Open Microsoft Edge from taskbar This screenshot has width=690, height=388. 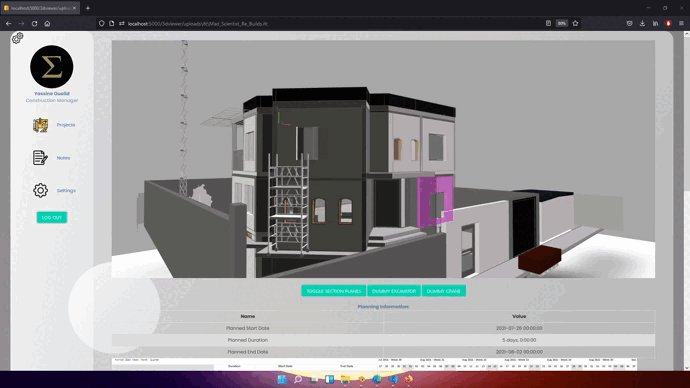pos(377,379)
